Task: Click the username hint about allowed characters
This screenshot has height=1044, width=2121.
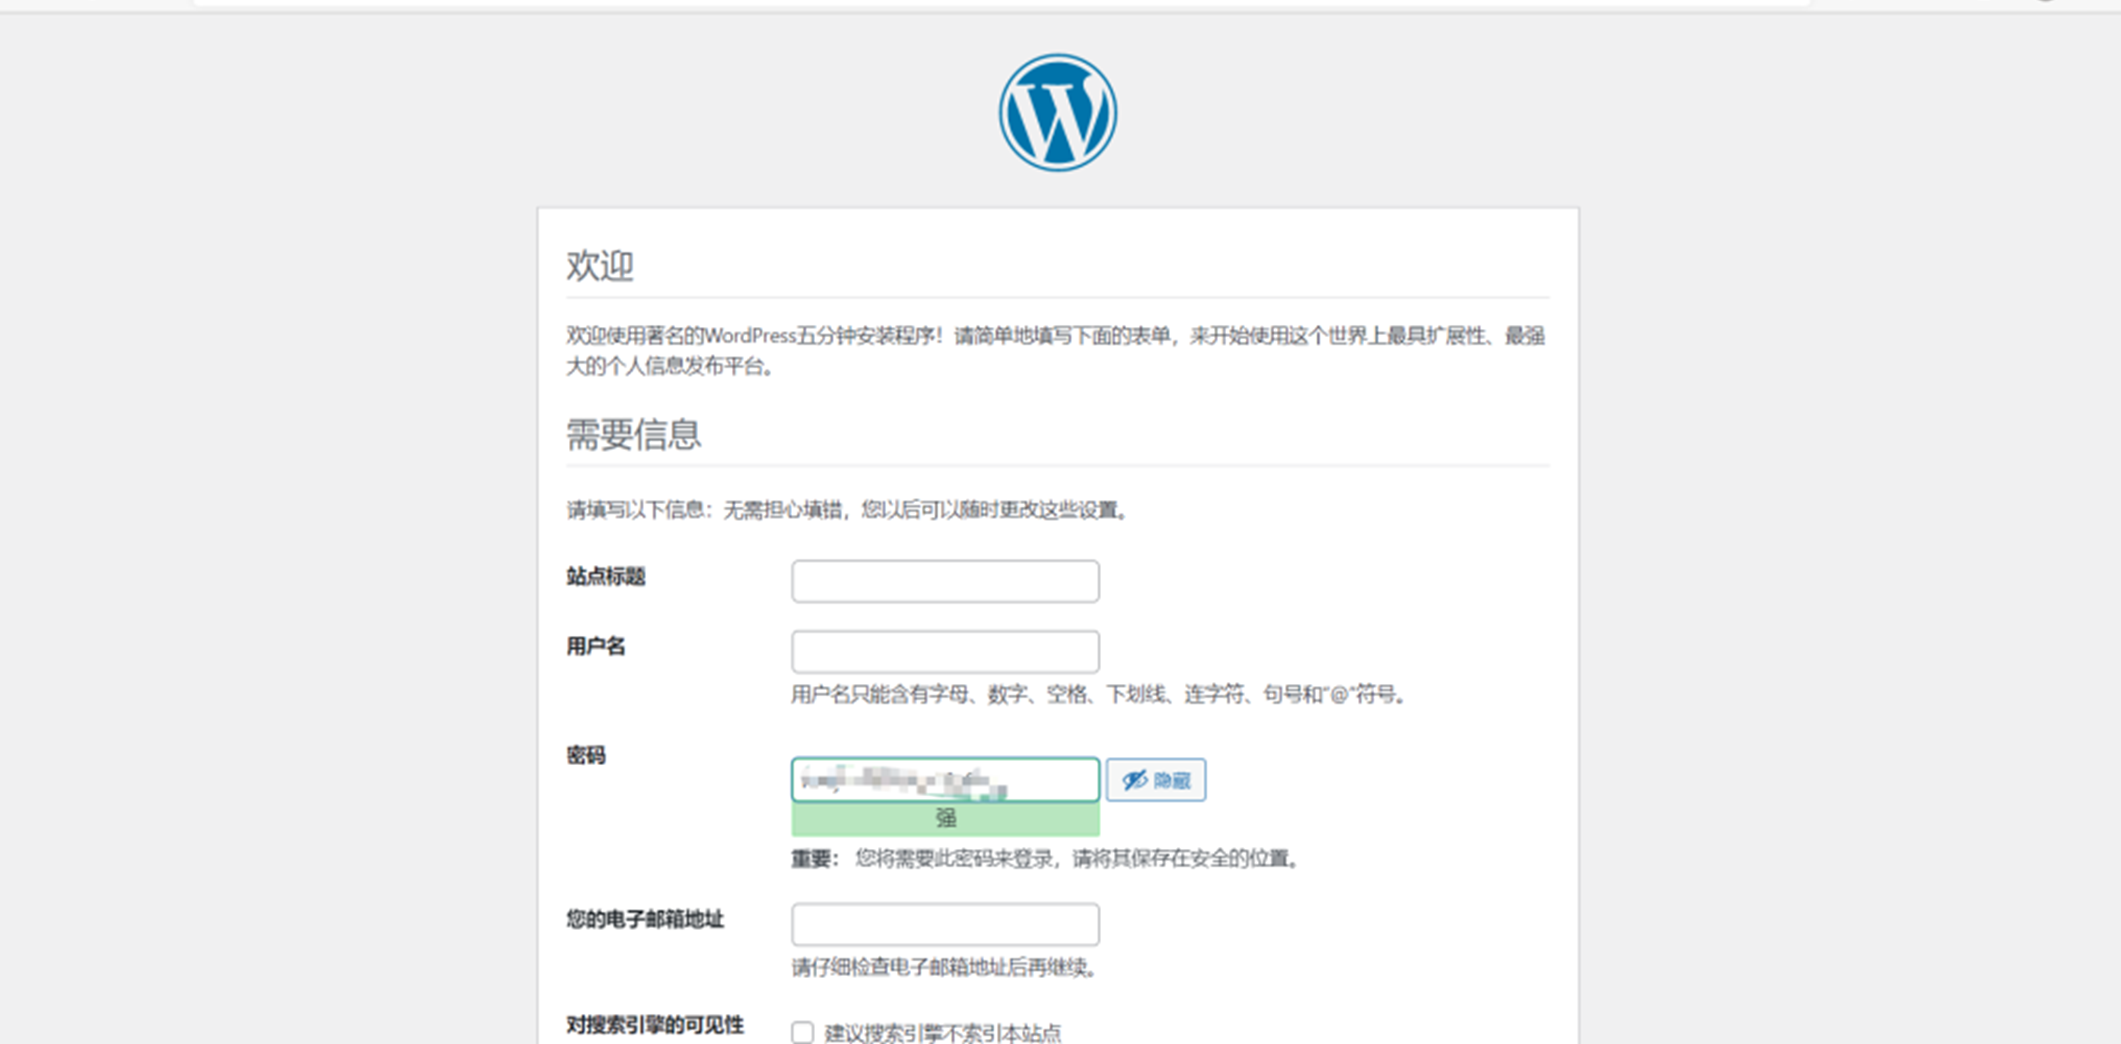Action: point(1100,694)
